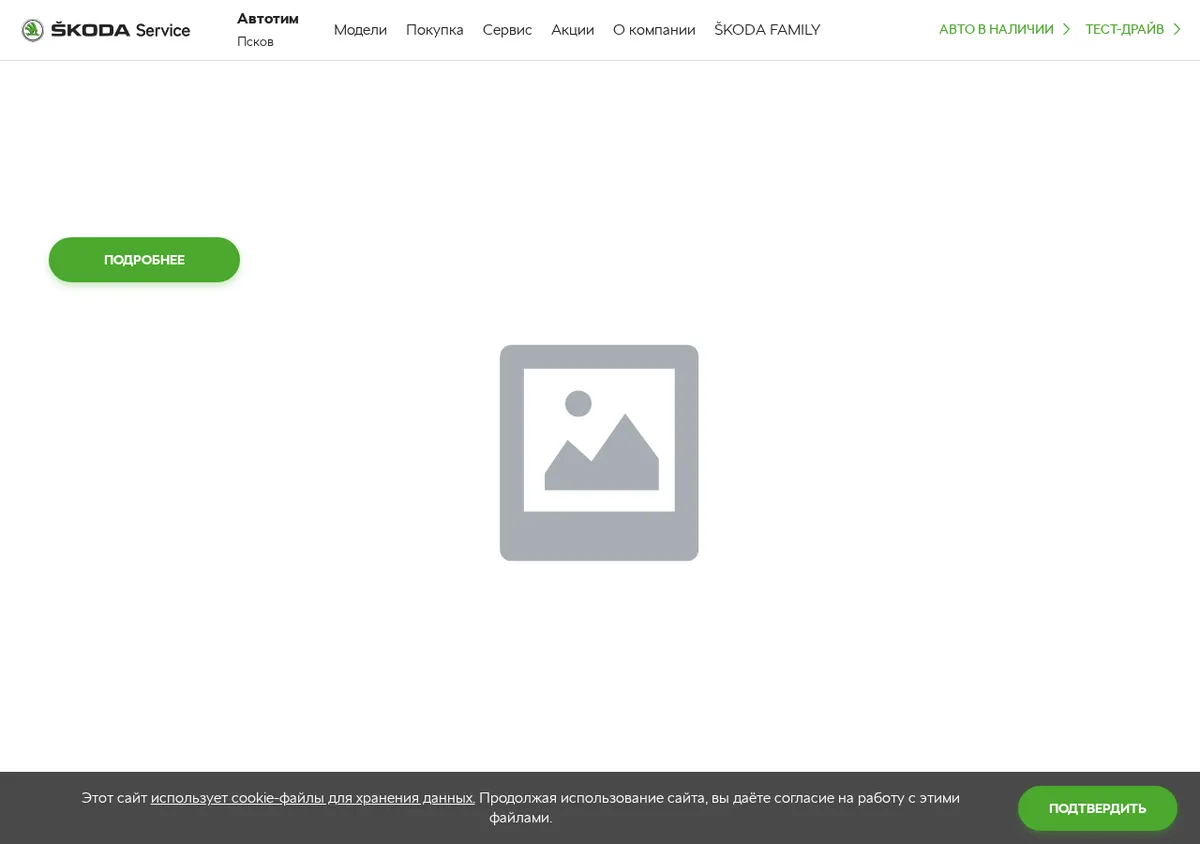Screen dimensions: 1200x844
Task: Open the cookie-файлы data storage policy link
Action: pyautogui.click(x=313, y=798)
